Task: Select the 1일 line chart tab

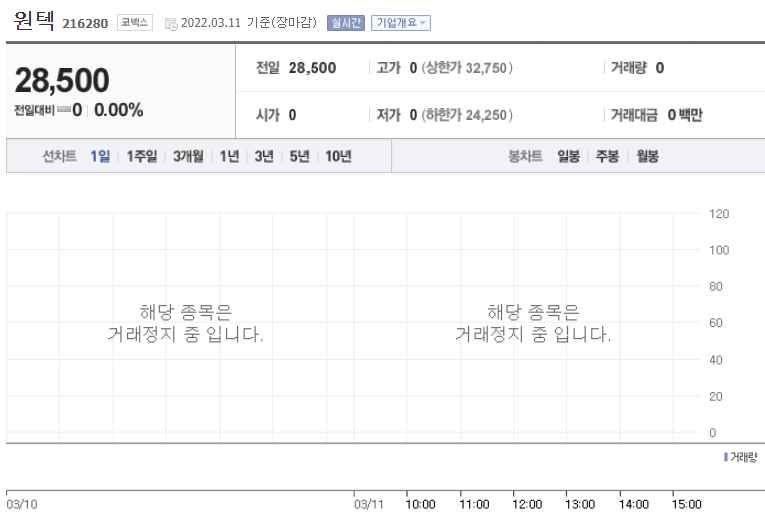Action: tap(100, 156)
